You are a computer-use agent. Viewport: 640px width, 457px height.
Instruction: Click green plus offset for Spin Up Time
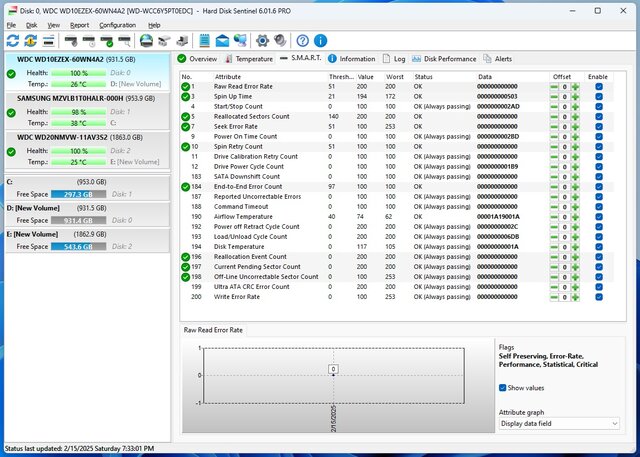click(x=576, y=97)
